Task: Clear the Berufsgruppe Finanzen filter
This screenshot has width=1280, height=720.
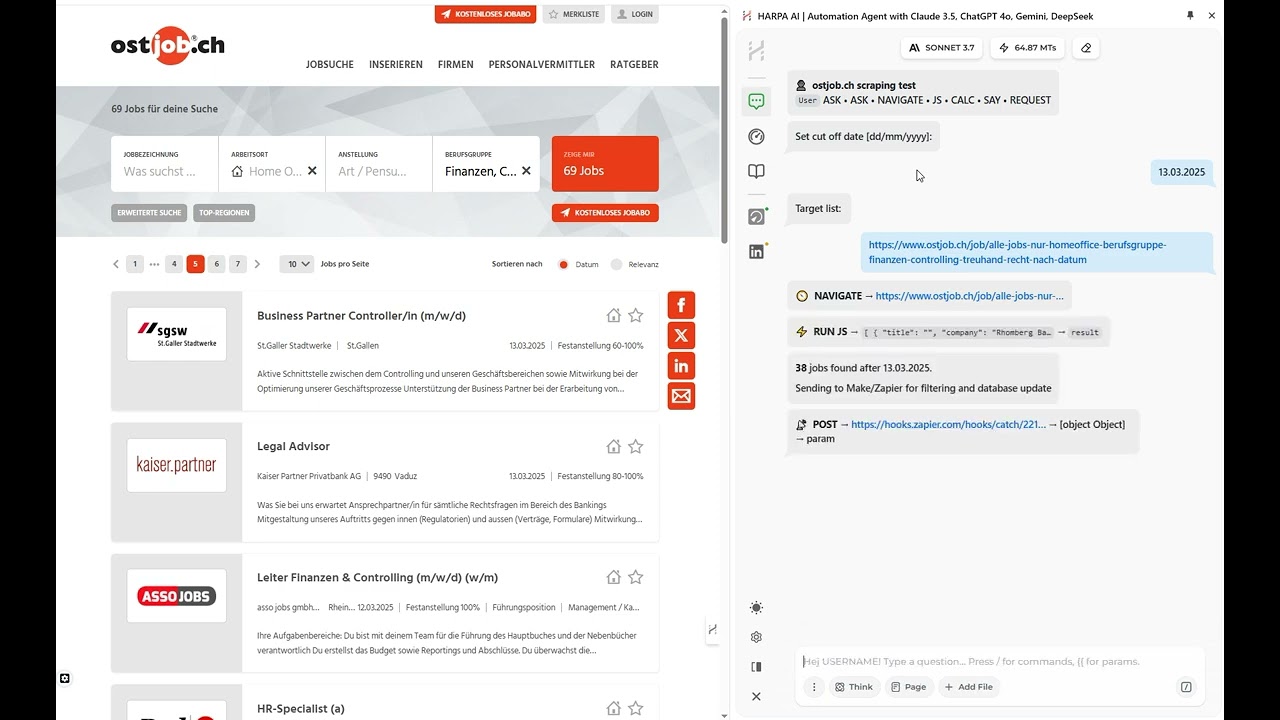Action: (x=526, y=171)
